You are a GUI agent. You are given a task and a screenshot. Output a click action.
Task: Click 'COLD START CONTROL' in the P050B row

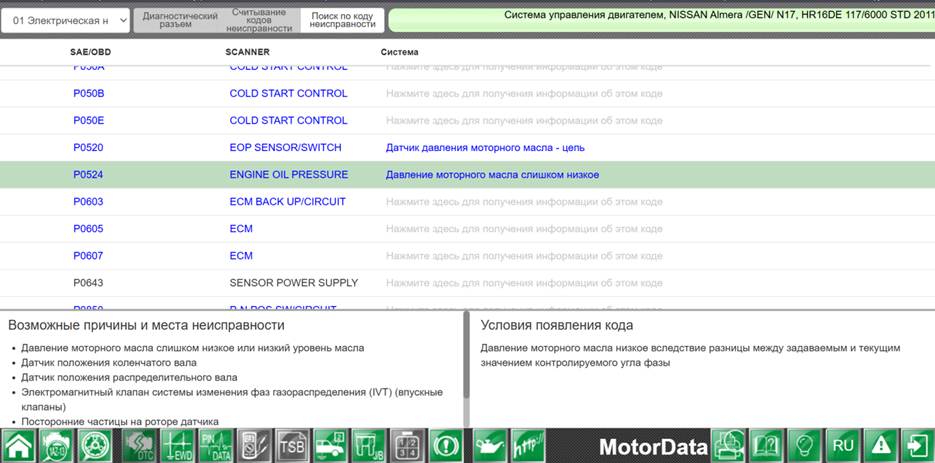[x=288, y=94]
